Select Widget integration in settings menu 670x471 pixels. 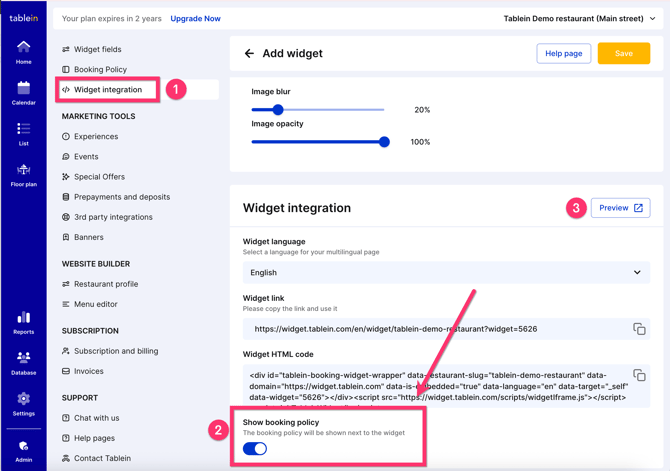(x=108, y=89)
